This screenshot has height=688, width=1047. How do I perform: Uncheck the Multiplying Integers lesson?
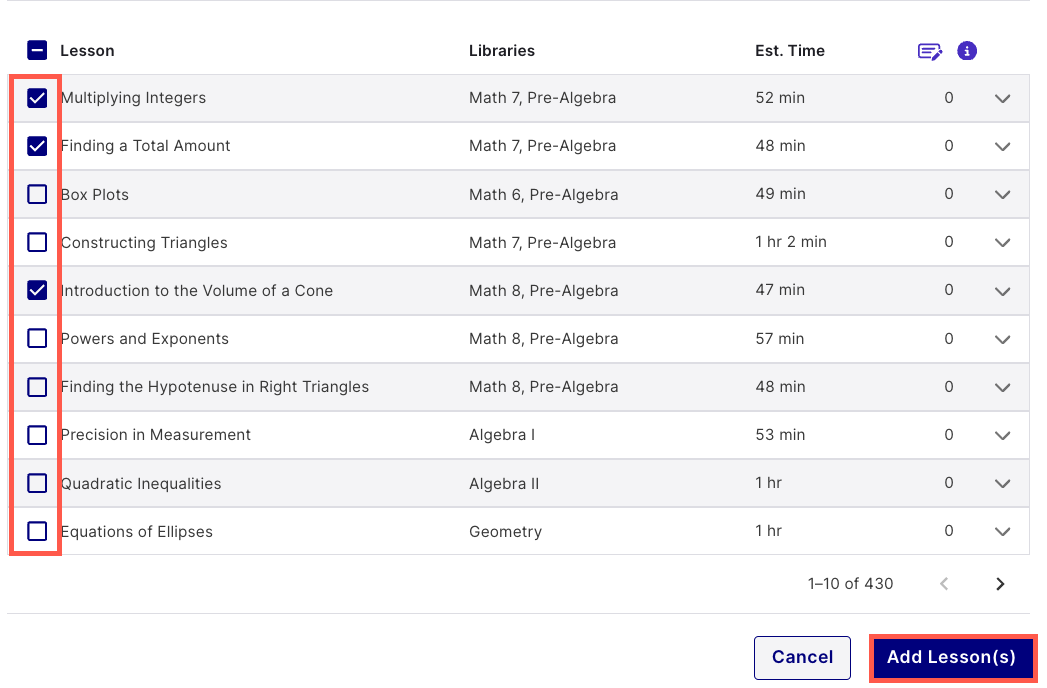click(37, 98)
